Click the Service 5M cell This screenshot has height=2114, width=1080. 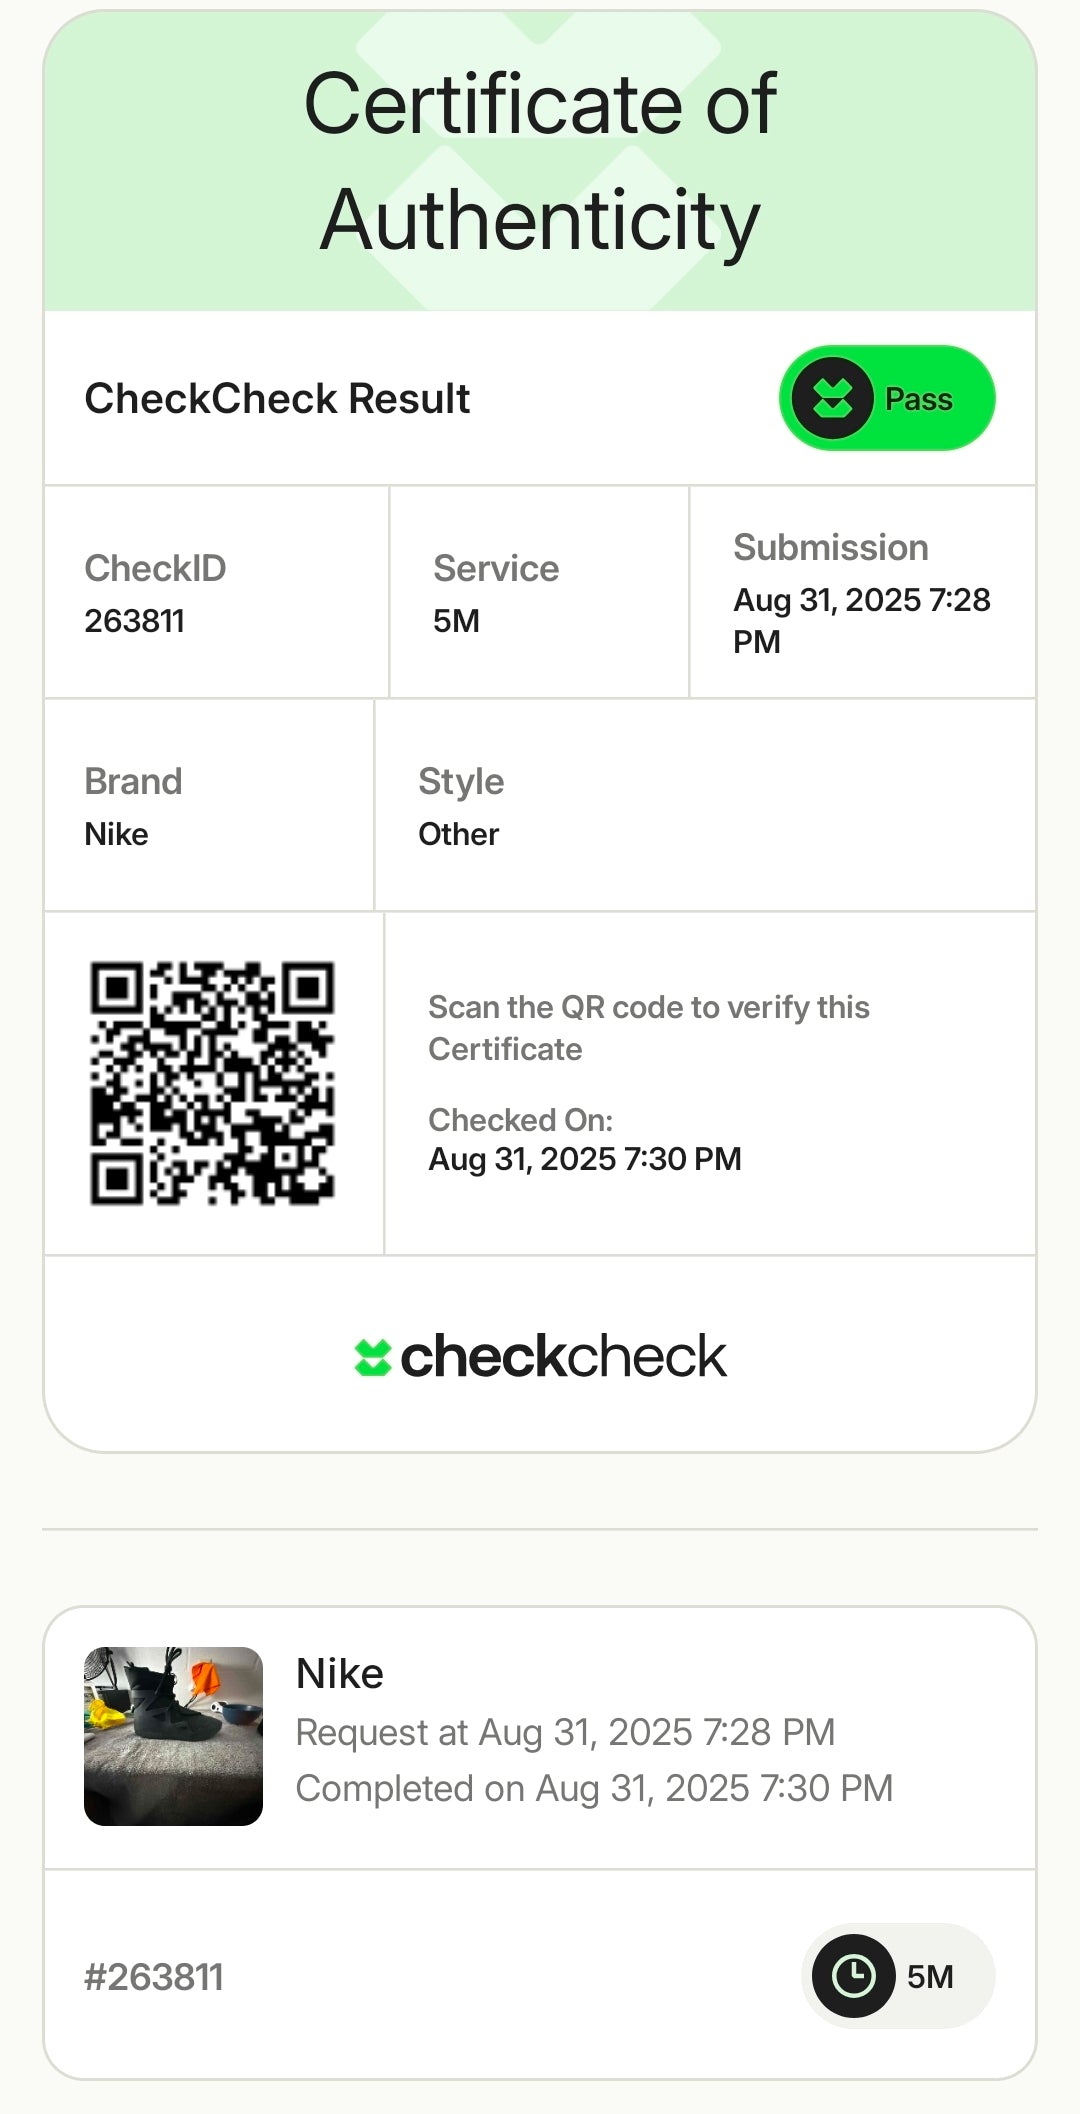click(538, 593)
